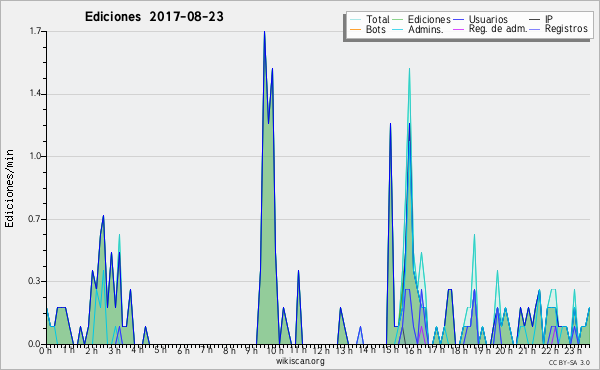Viewport: 600px width, 370px height.
Task: Click the Total legend color line
Action: [355, 20]
